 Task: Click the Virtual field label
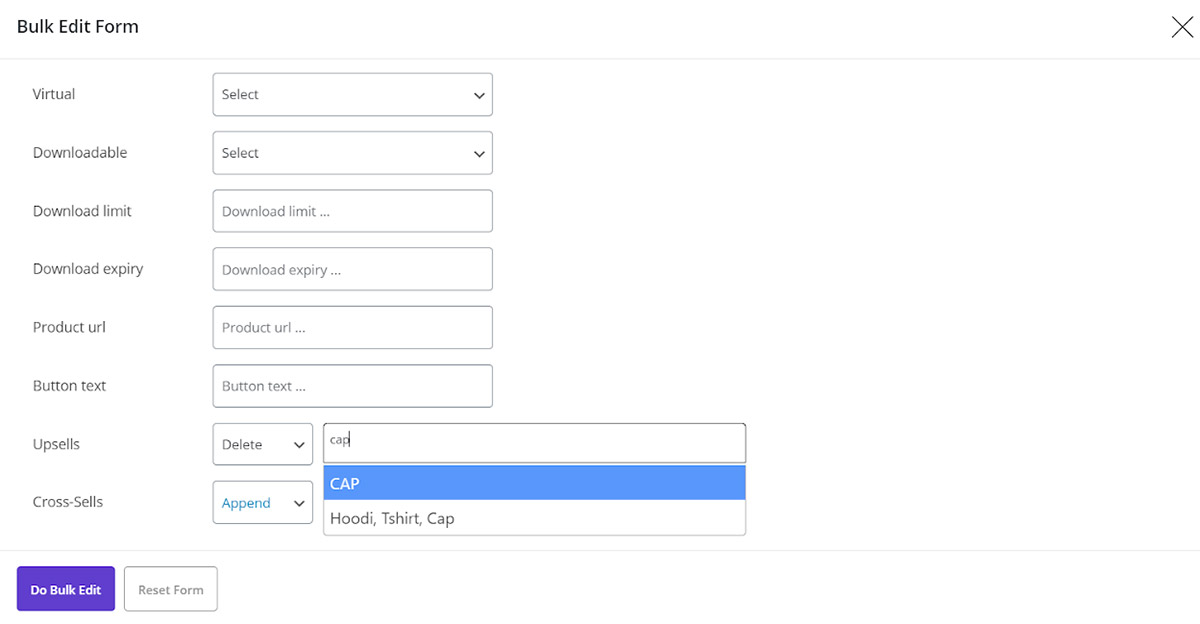(x=54, y=94)
